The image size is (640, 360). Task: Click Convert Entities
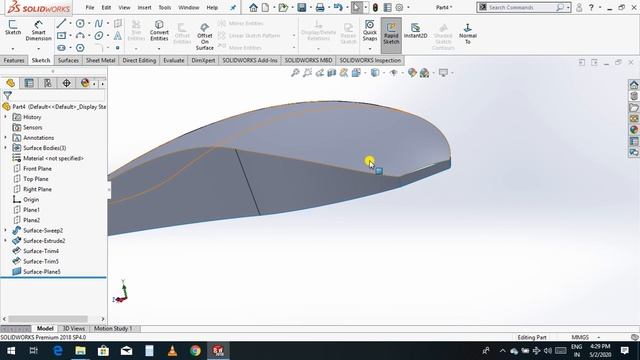point(159,31)
